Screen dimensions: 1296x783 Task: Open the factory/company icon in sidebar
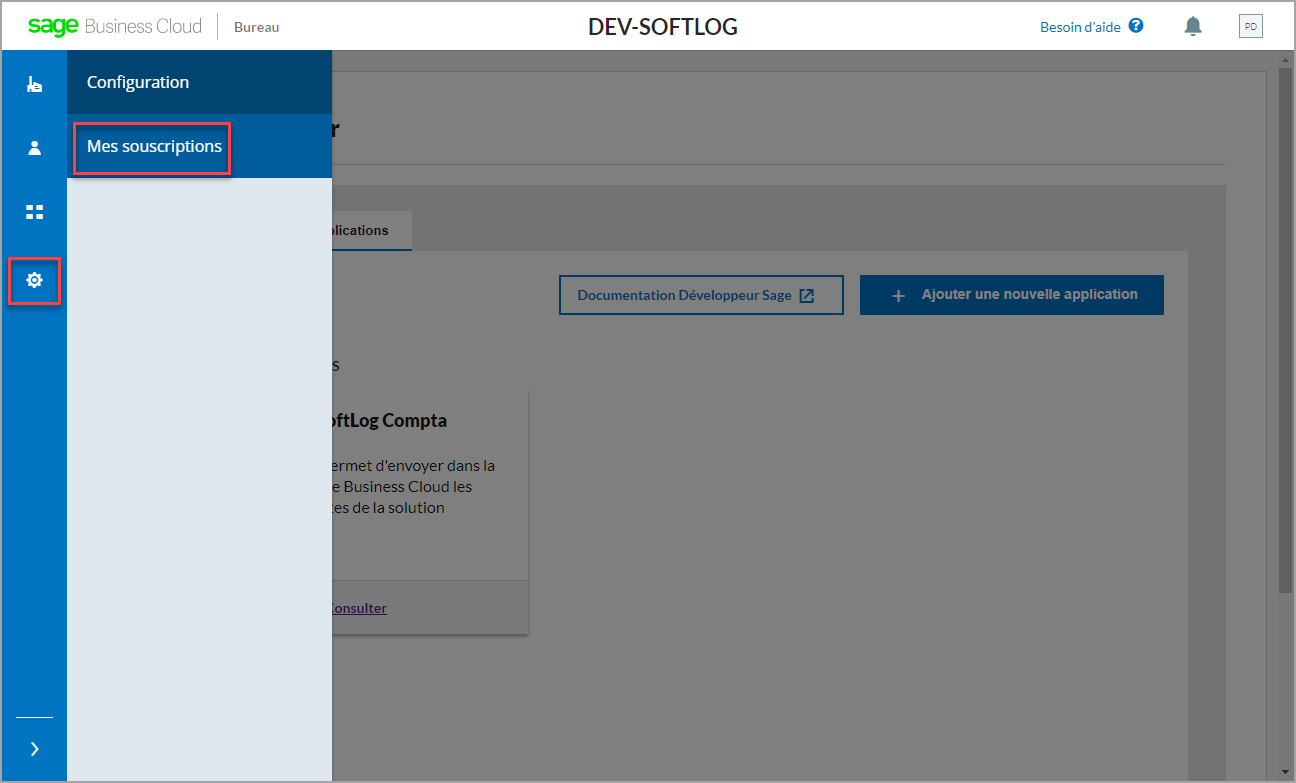pos(34,85)
